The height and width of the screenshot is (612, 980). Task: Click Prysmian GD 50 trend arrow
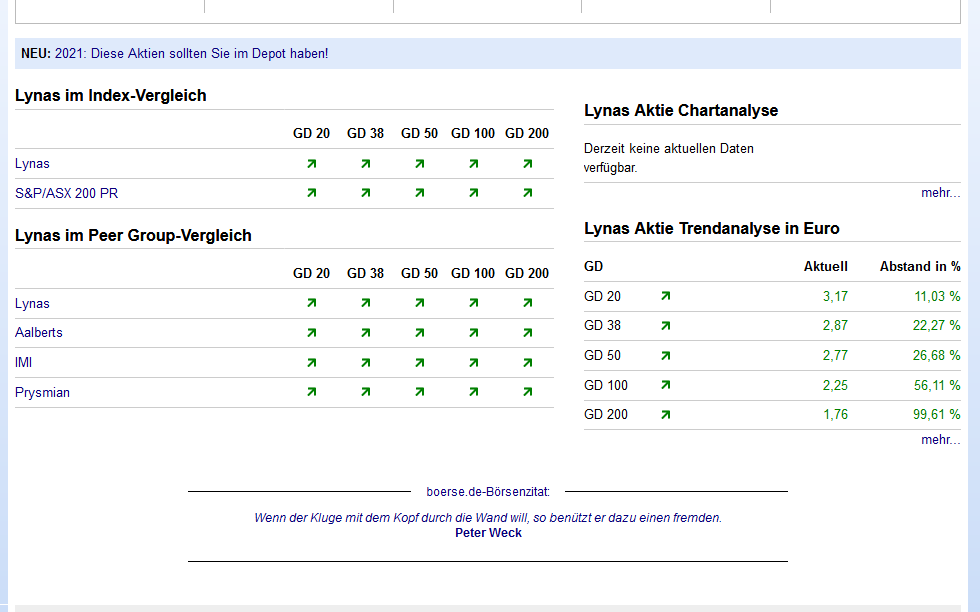tap(419, 392)
